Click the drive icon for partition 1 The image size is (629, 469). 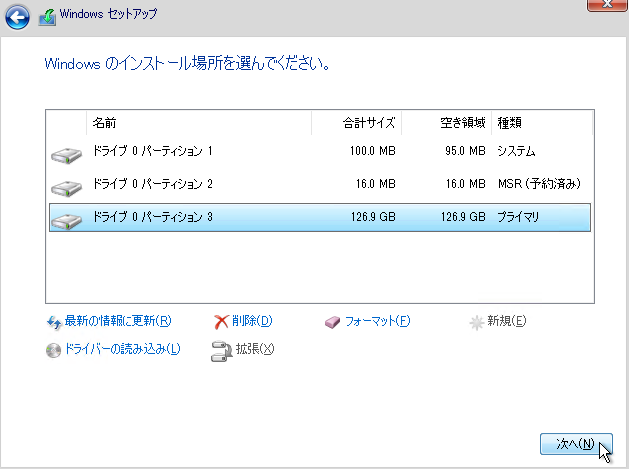(67, 155)
